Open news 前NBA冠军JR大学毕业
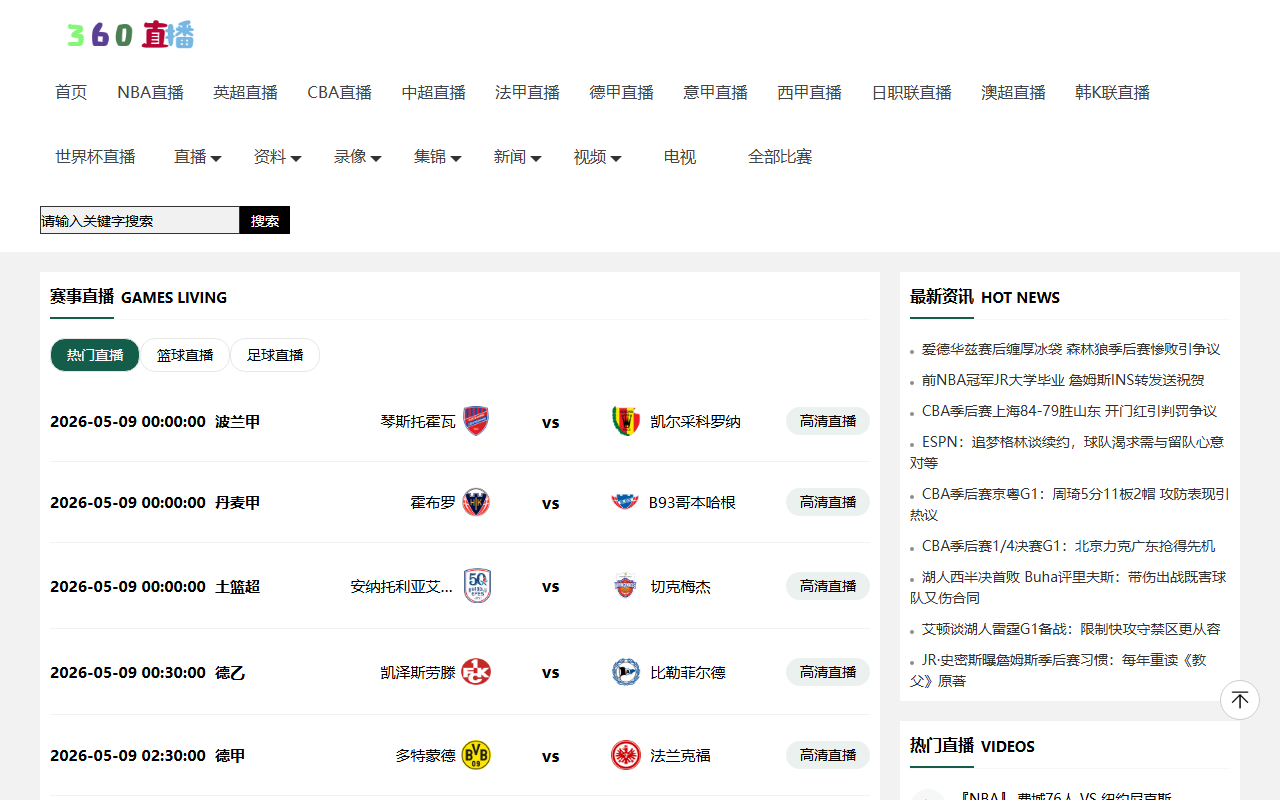 (x=1063, y=380)
